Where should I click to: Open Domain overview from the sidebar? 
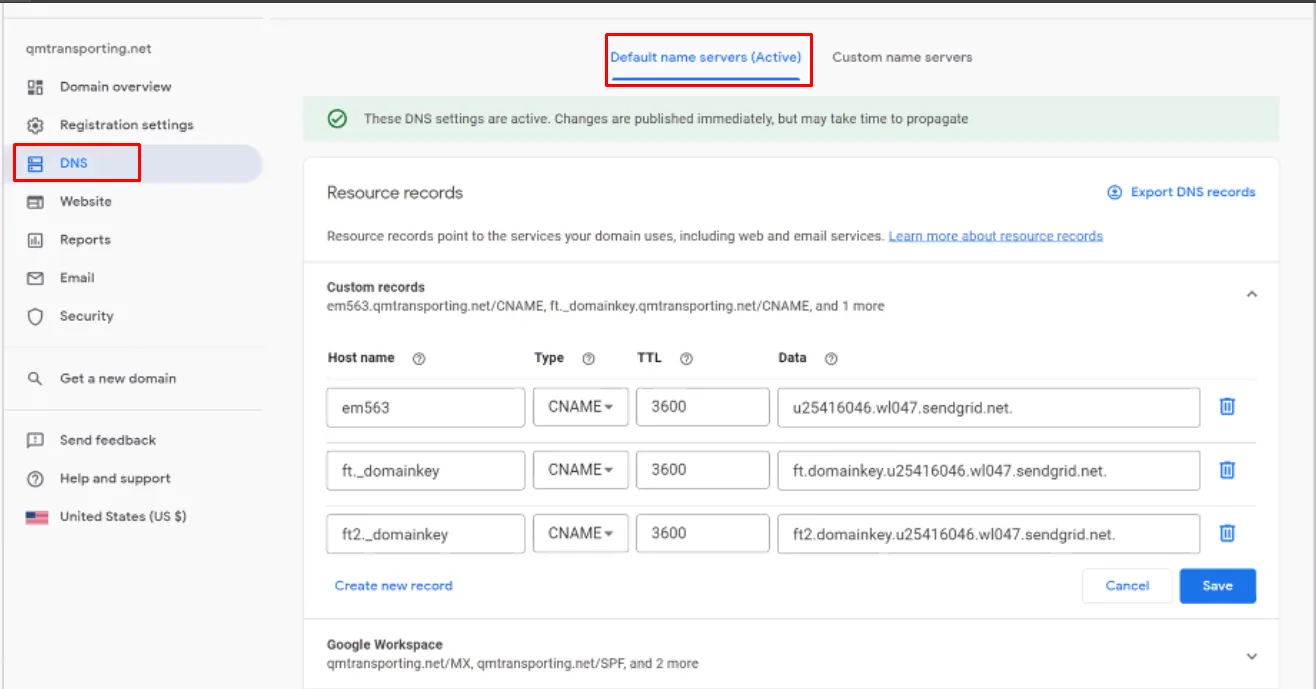(115, 87)
